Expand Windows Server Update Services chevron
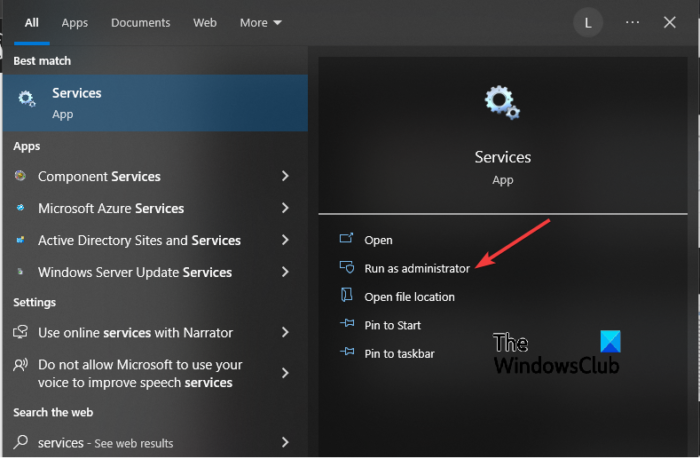Viewport: 700px width, 460px height. tap(285, 272)
